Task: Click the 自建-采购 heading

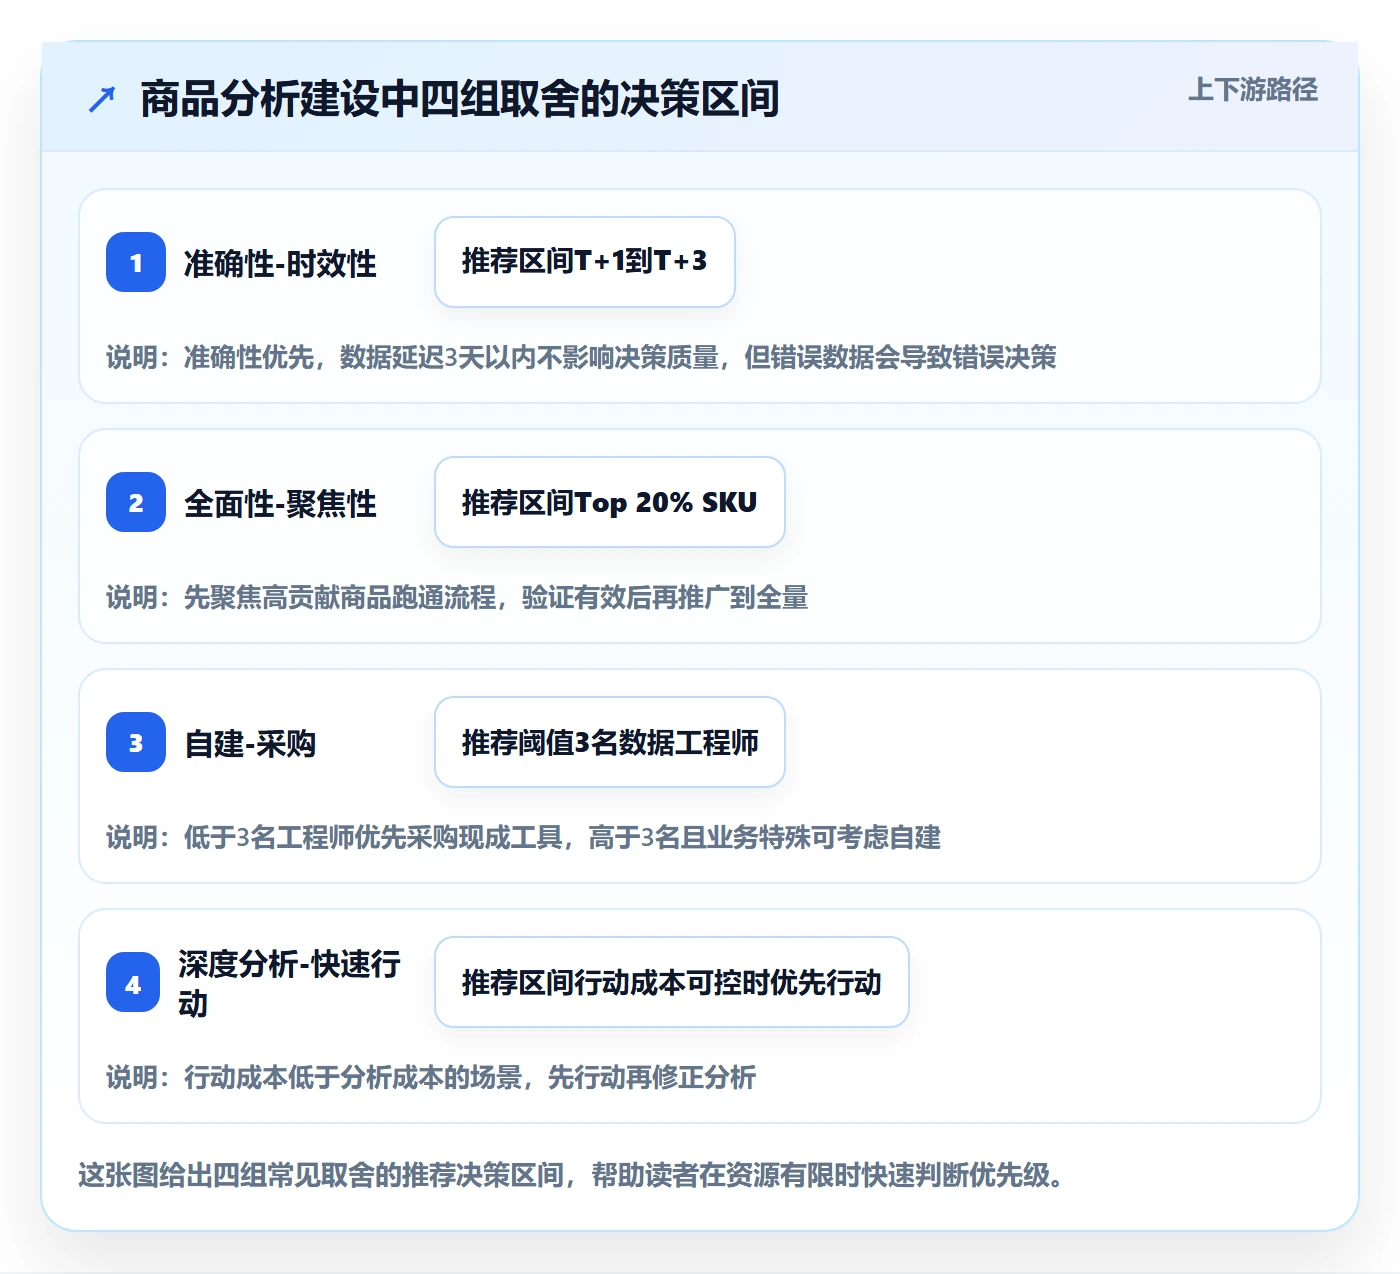Action: (x=250, y=743)
